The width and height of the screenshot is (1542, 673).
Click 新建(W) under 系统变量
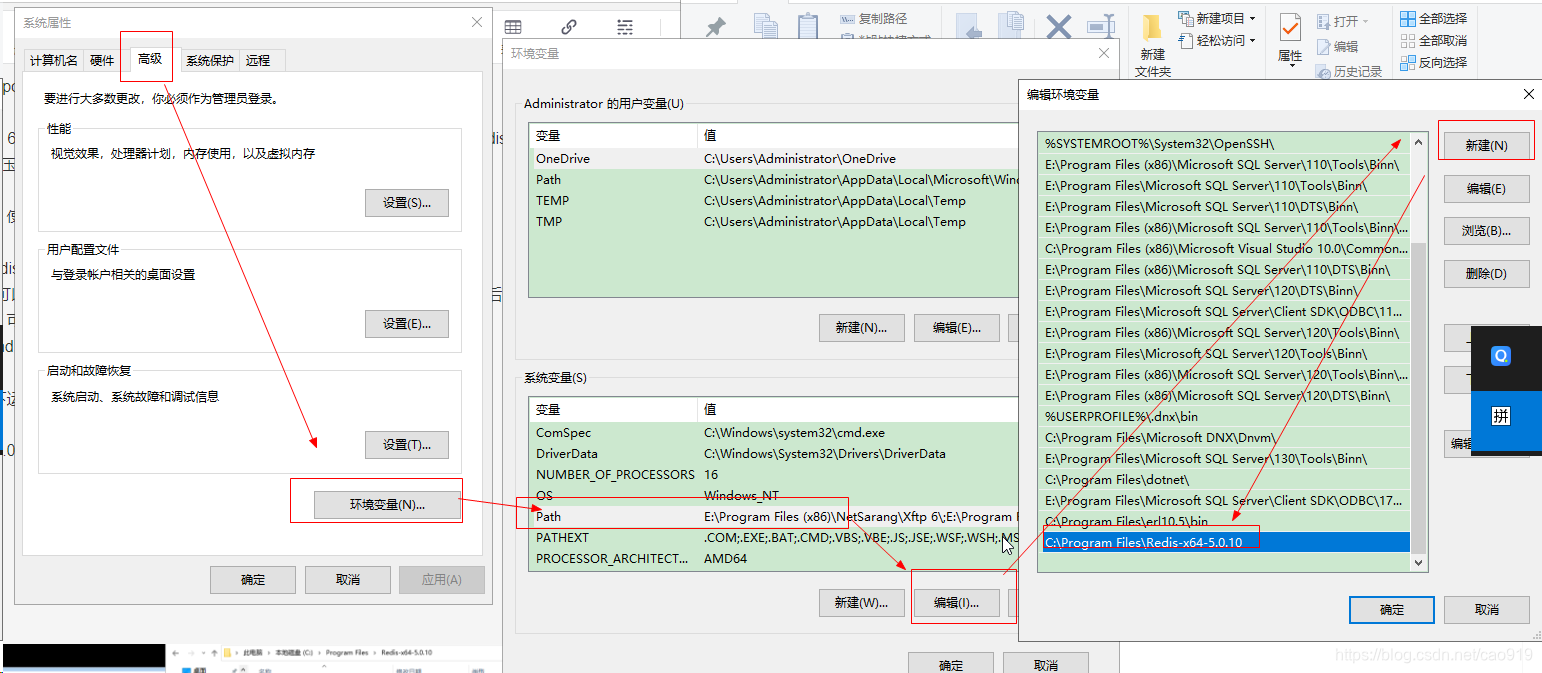coord(862,603)
